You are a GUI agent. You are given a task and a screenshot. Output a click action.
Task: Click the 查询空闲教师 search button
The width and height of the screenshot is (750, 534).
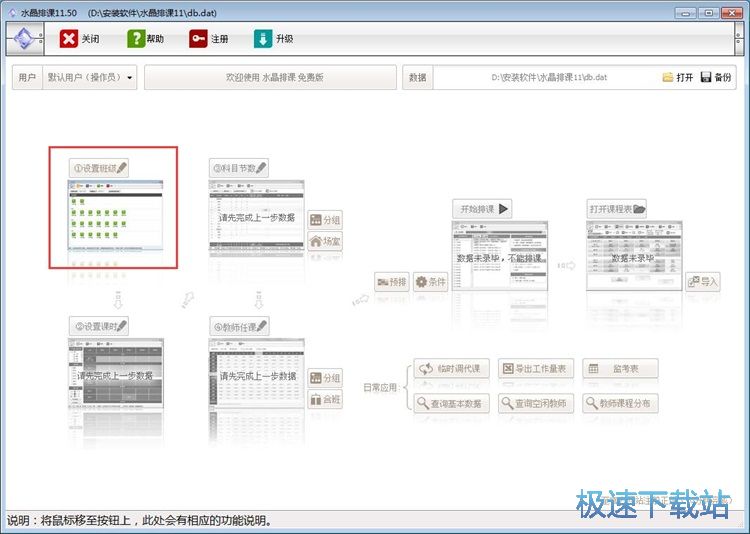(536, 403)
